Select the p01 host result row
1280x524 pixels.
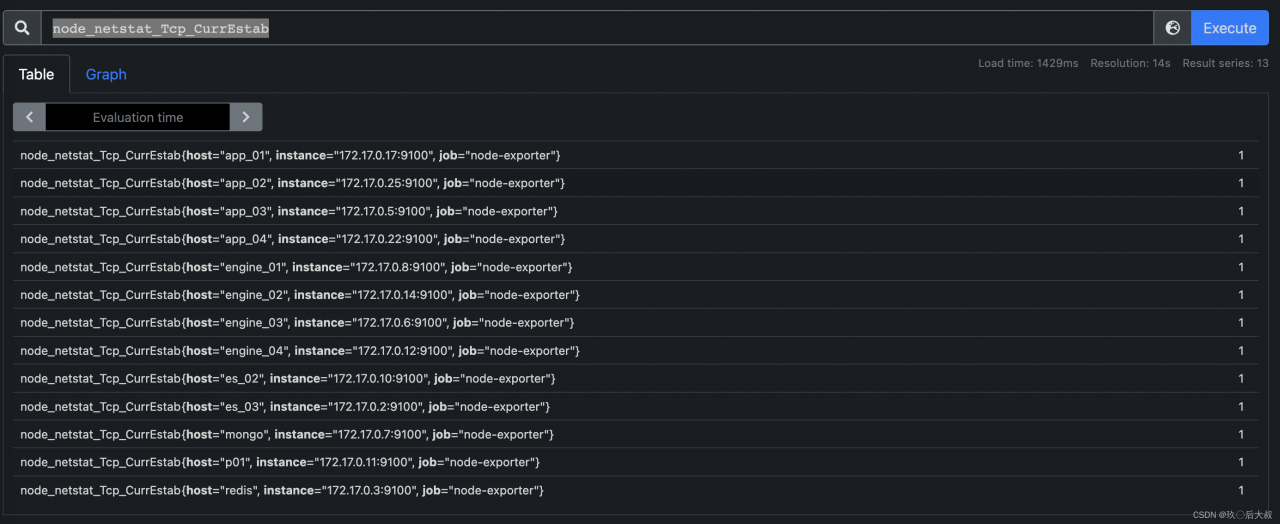click(x=635, y=462)
